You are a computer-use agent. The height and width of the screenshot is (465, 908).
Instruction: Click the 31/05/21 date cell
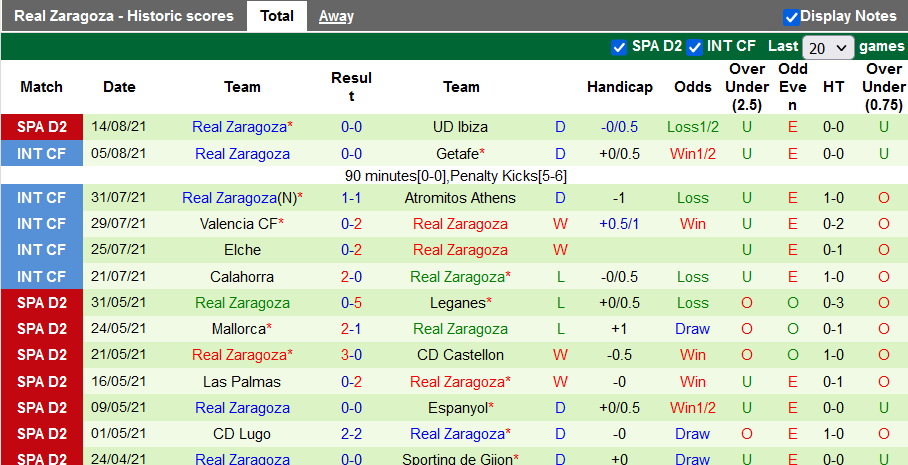(x=119, y=303)
